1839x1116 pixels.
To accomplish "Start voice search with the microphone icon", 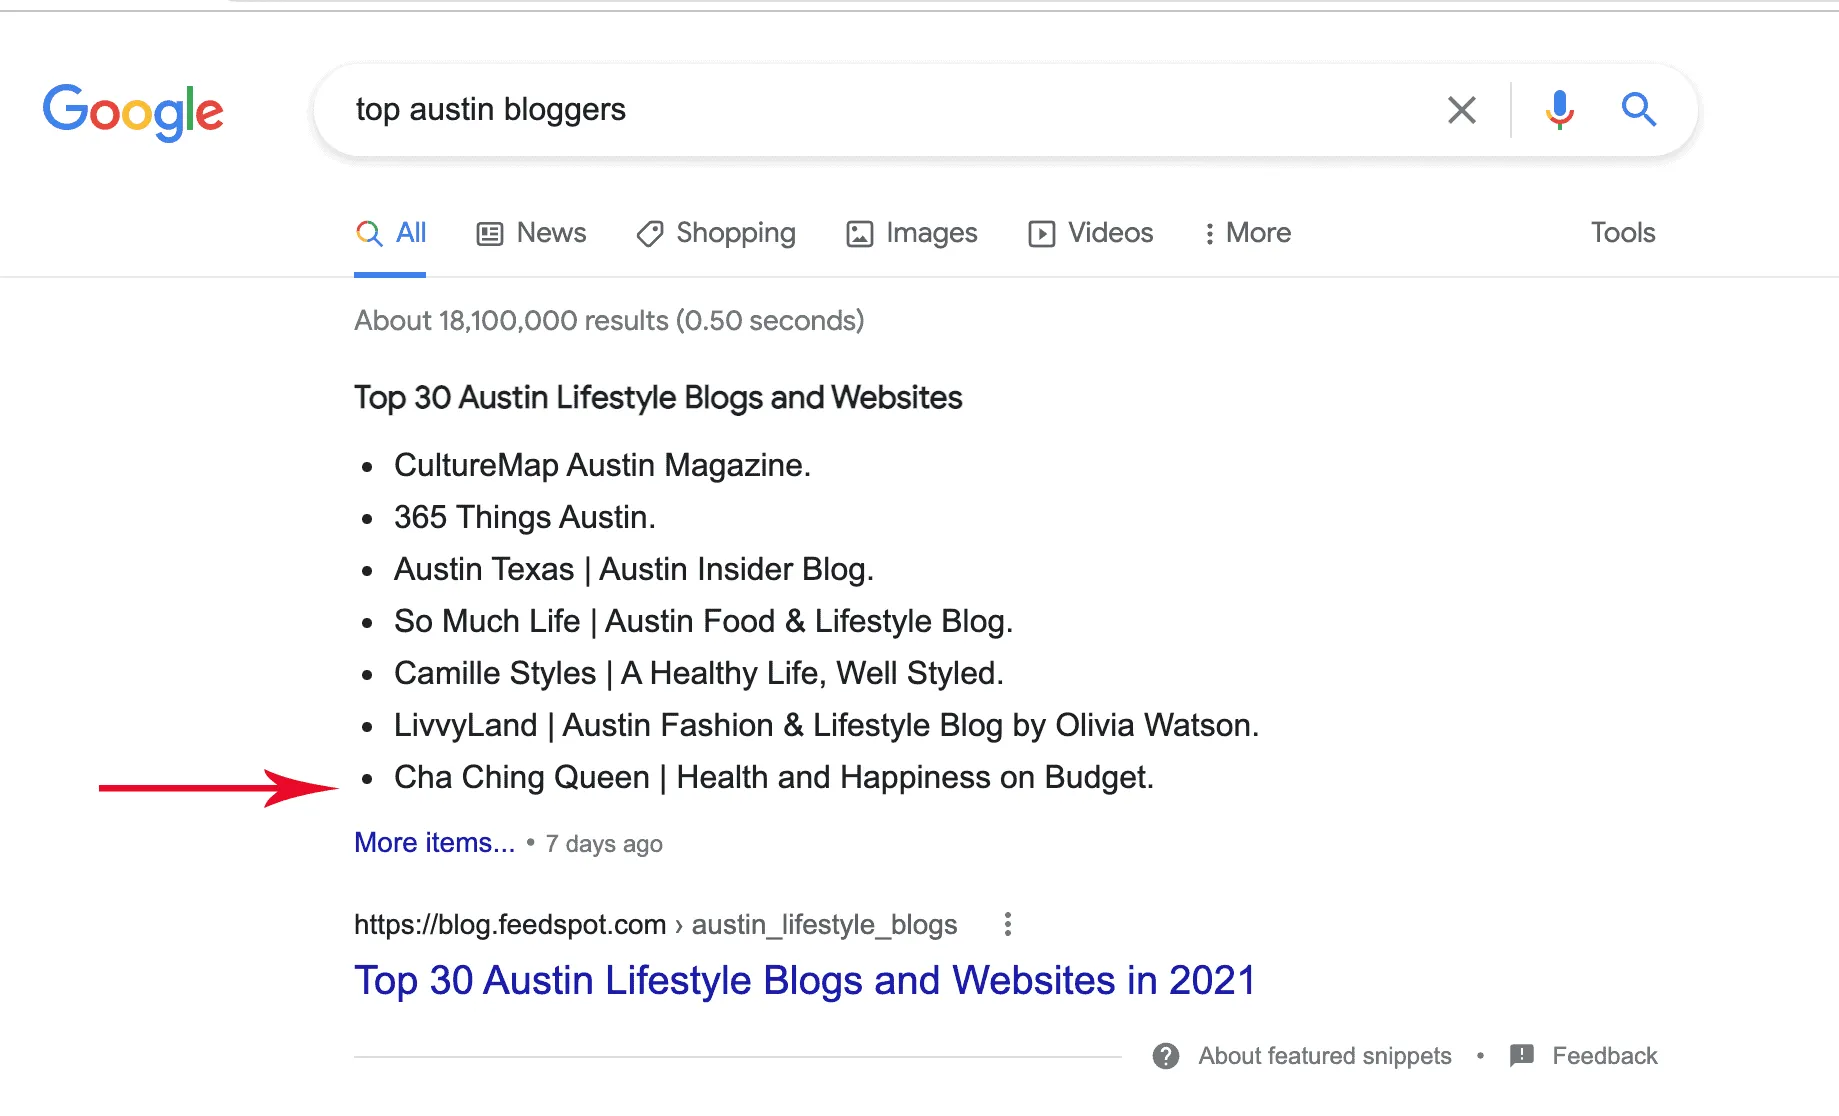I will [1559, 110].
